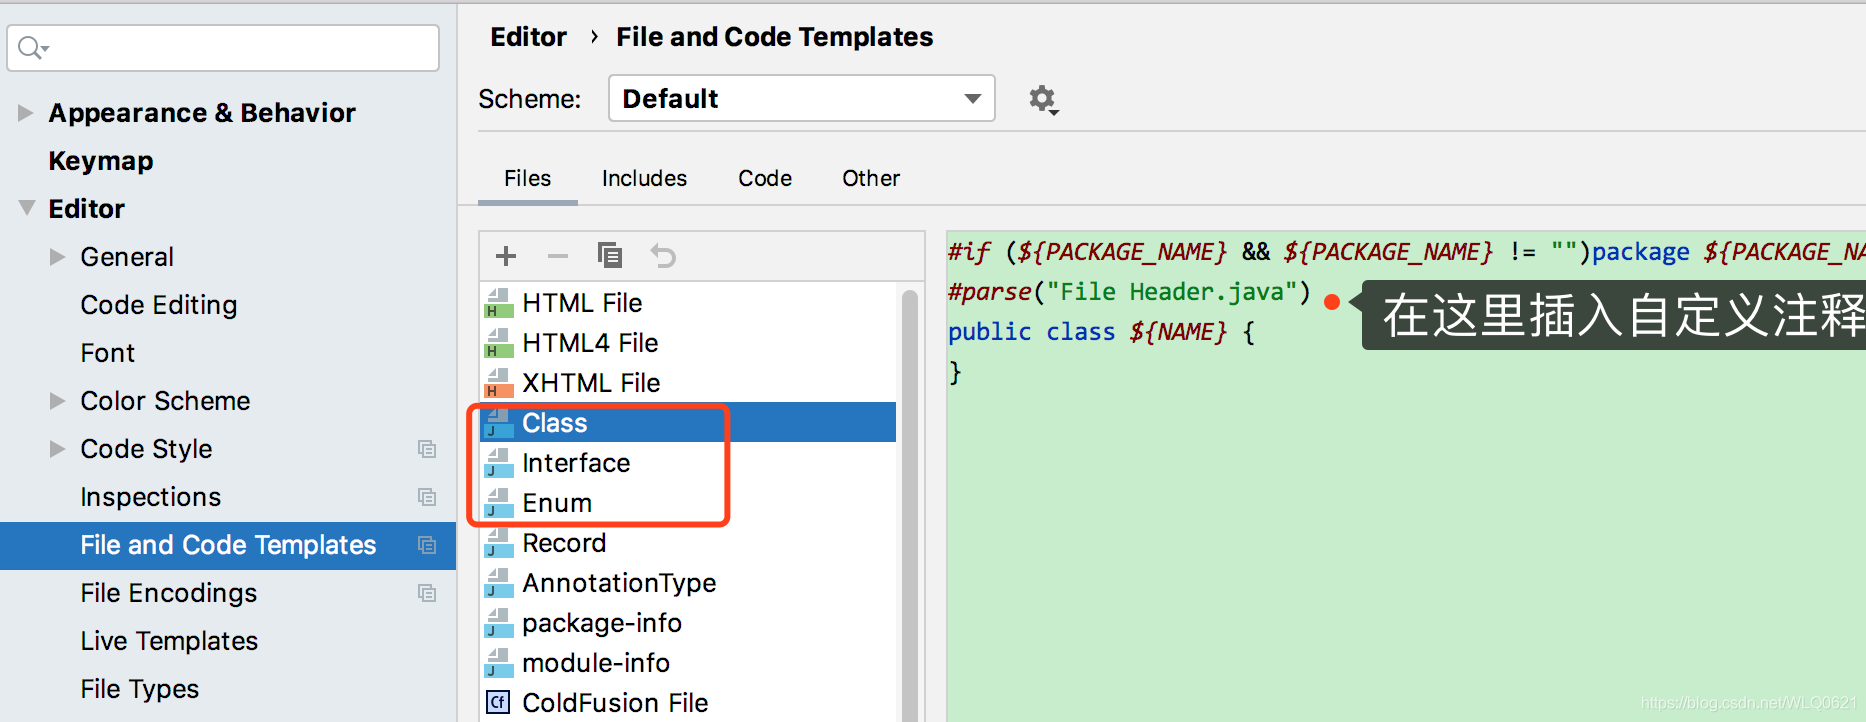Click the Enum template Java icon
The image size is (1866, 722).
pos(498,503)
